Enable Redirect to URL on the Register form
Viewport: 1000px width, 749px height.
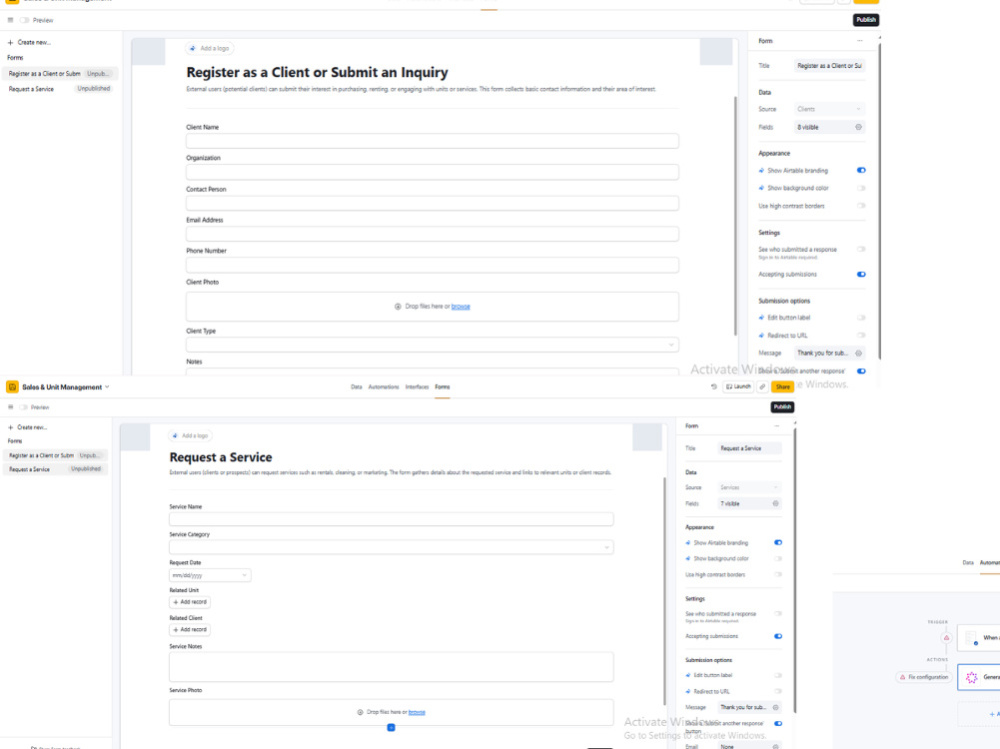(x=861, y=335)
